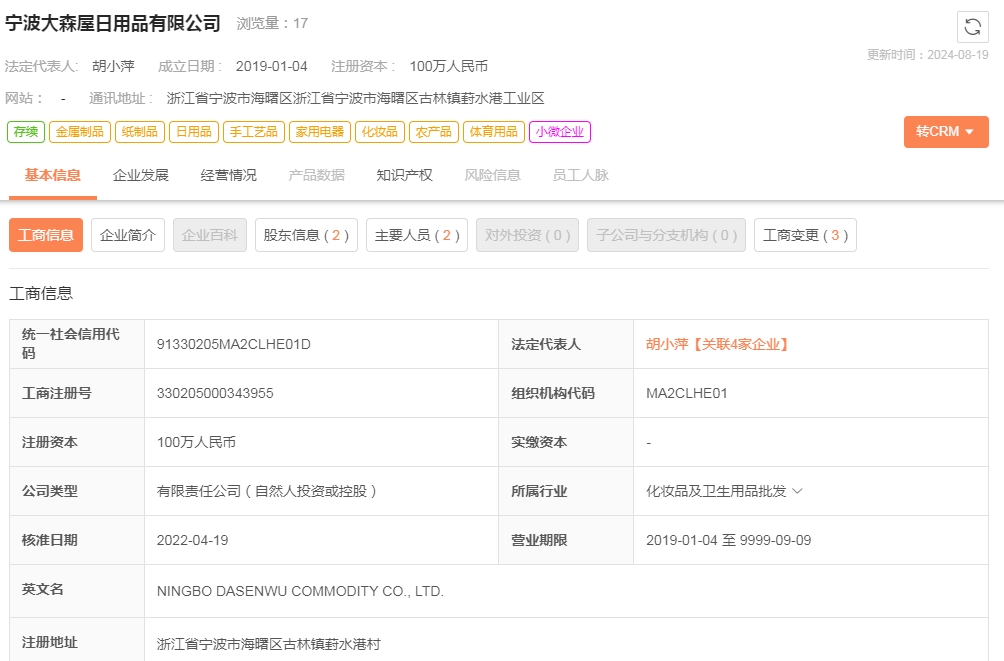Click the 存续 status tag
Viewport: 1004px width, 661px height.
point(26,132)
